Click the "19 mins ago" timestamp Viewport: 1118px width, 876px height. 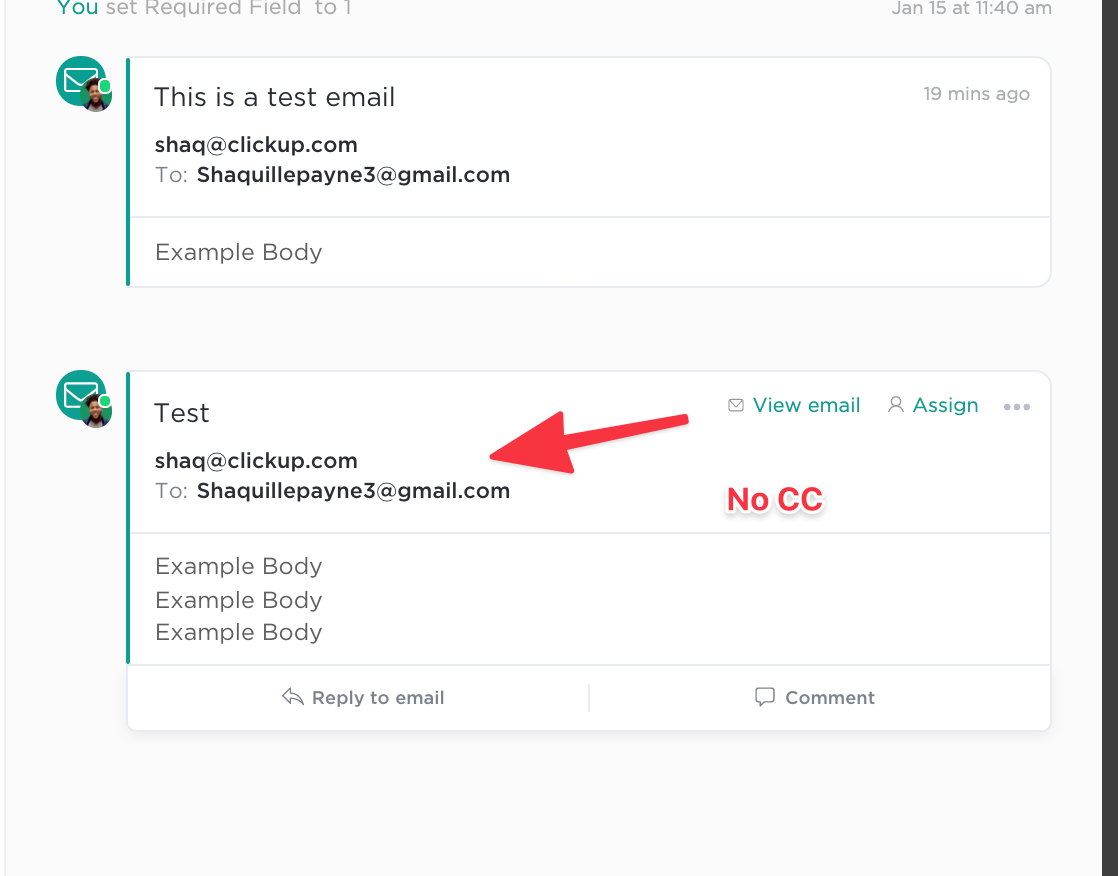[x=976, y=94]
